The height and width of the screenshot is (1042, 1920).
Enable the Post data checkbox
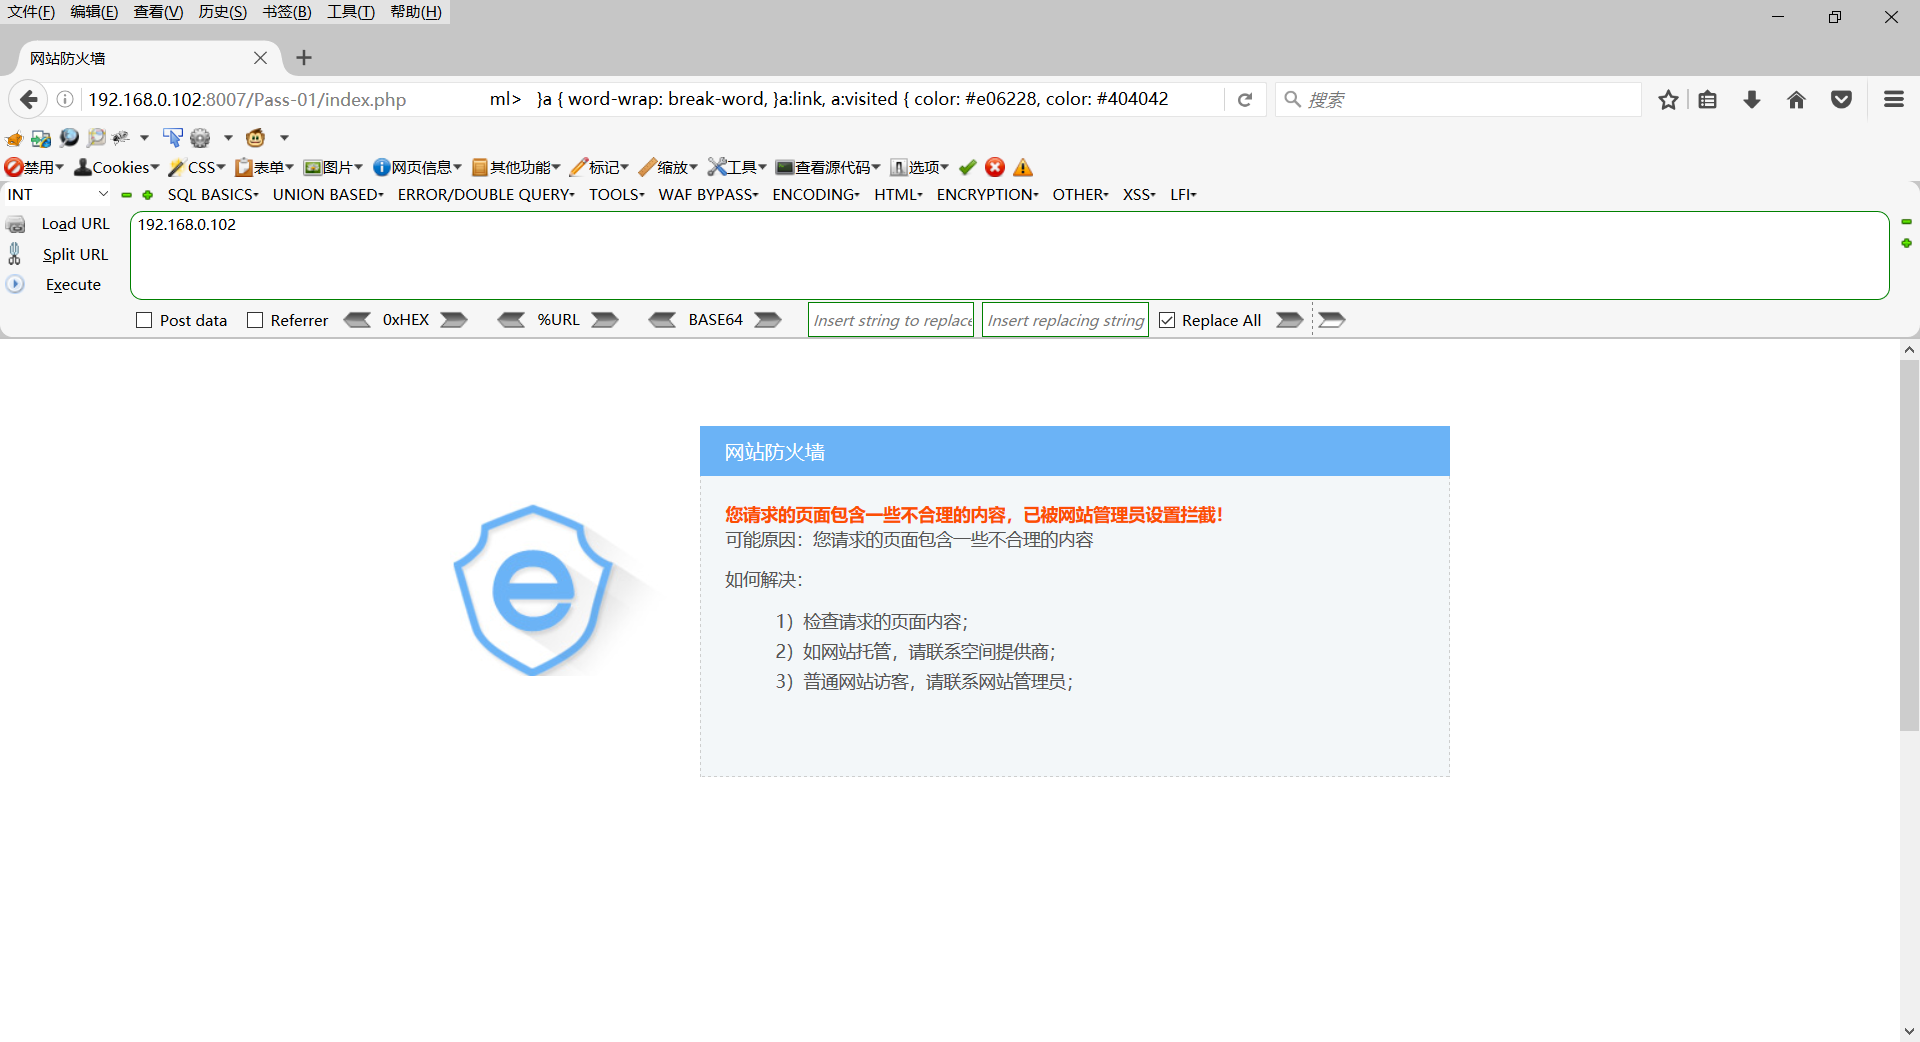pos(143,320)
